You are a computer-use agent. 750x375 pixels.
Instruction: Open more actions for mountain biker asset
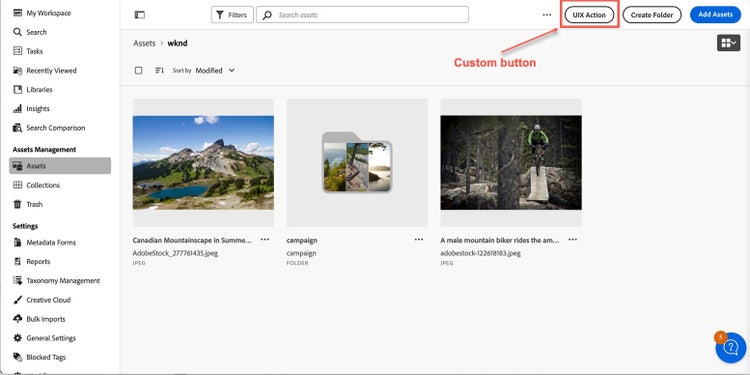pos(573,240)
